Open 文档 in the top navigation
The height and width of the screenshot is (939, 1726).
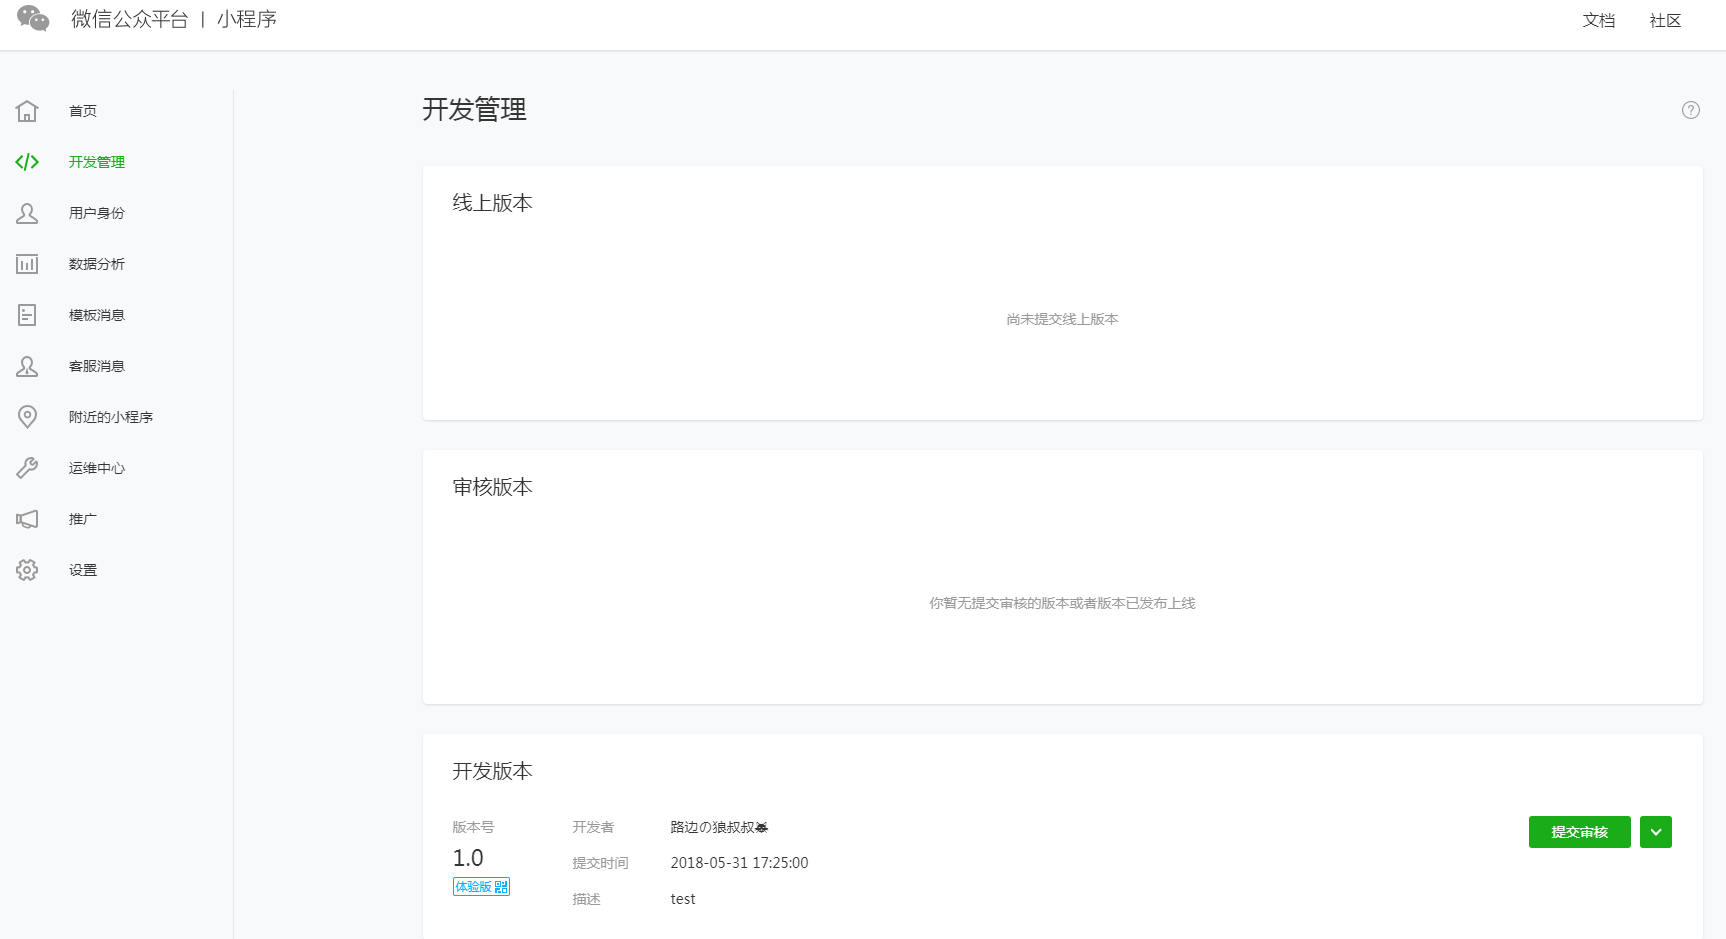click(x=1598, y=21)
